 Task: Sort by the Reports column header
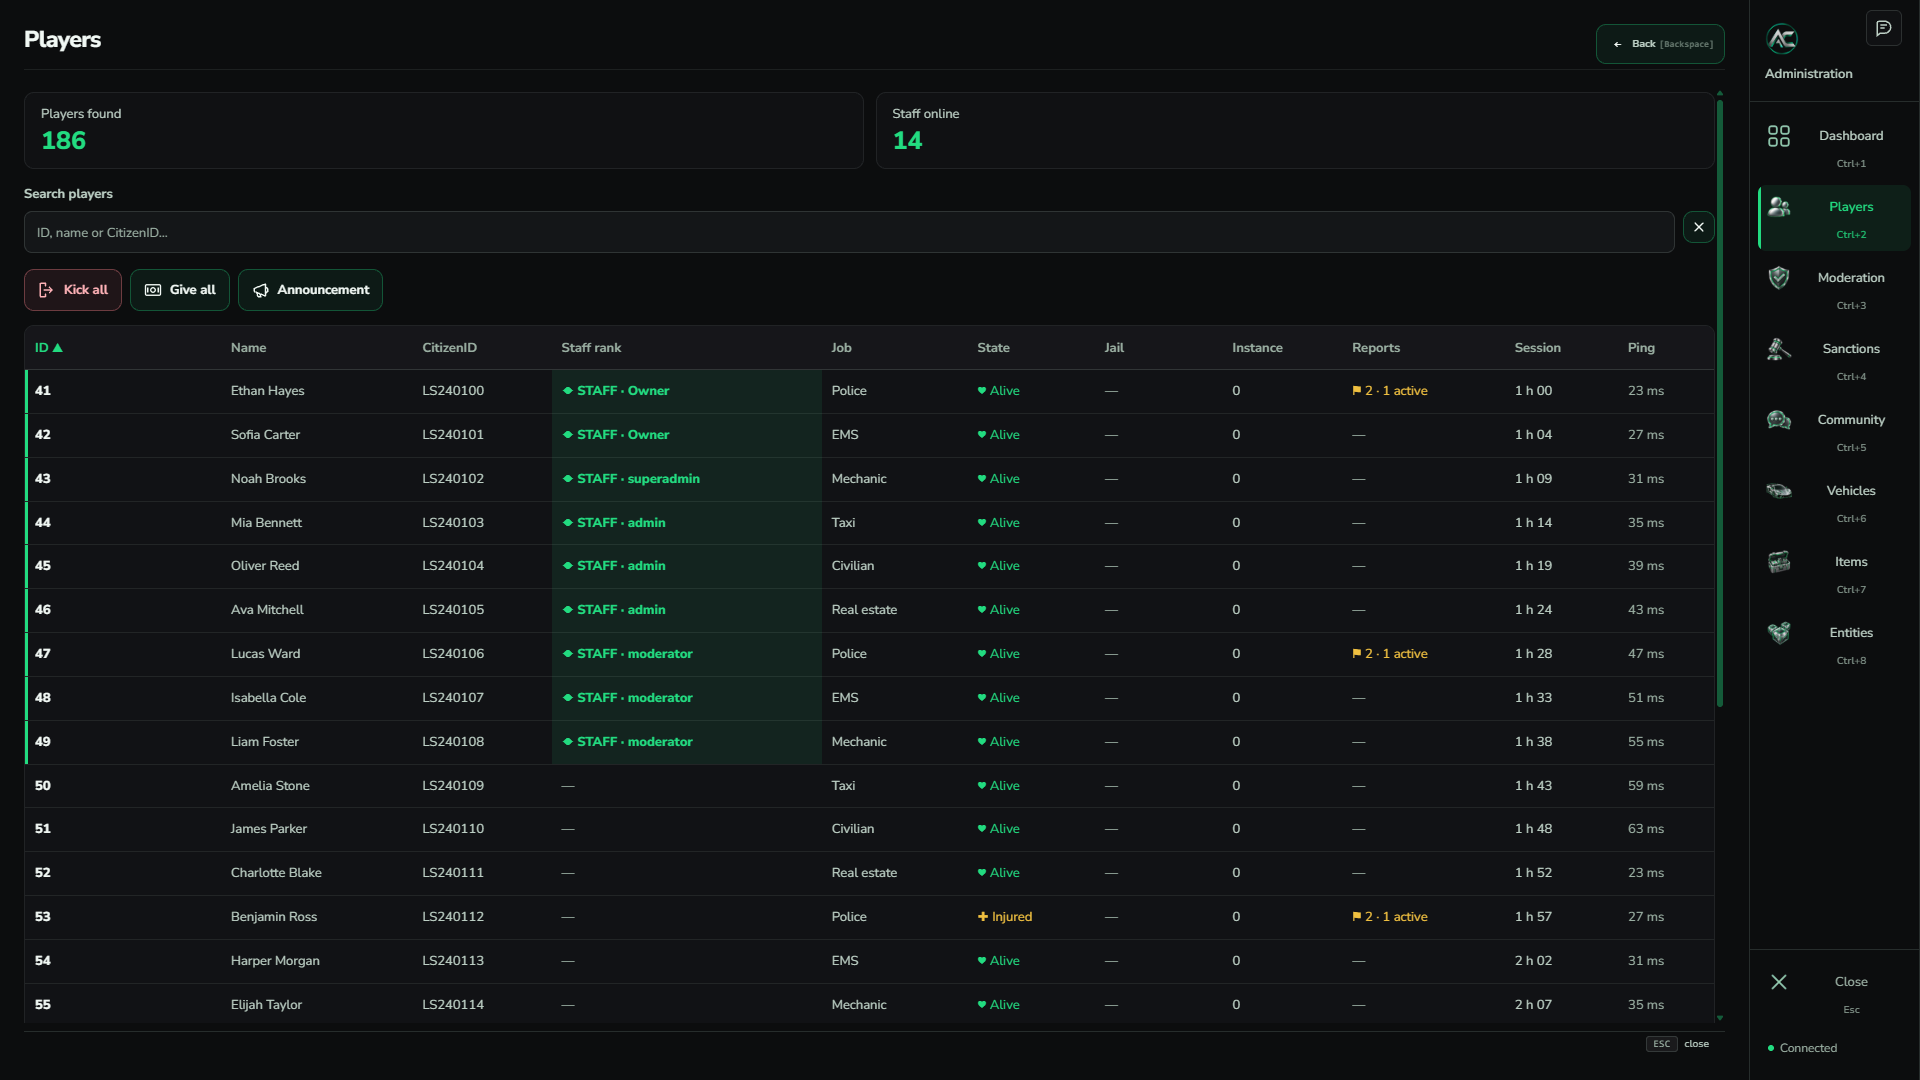tap(1376, 348)
